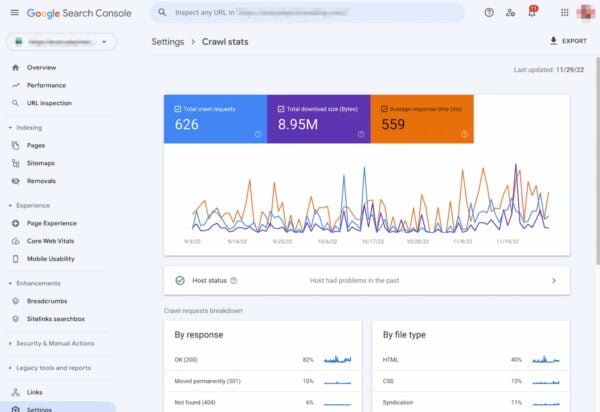Expand the Security & Manual Actions section

coord(9,343)
